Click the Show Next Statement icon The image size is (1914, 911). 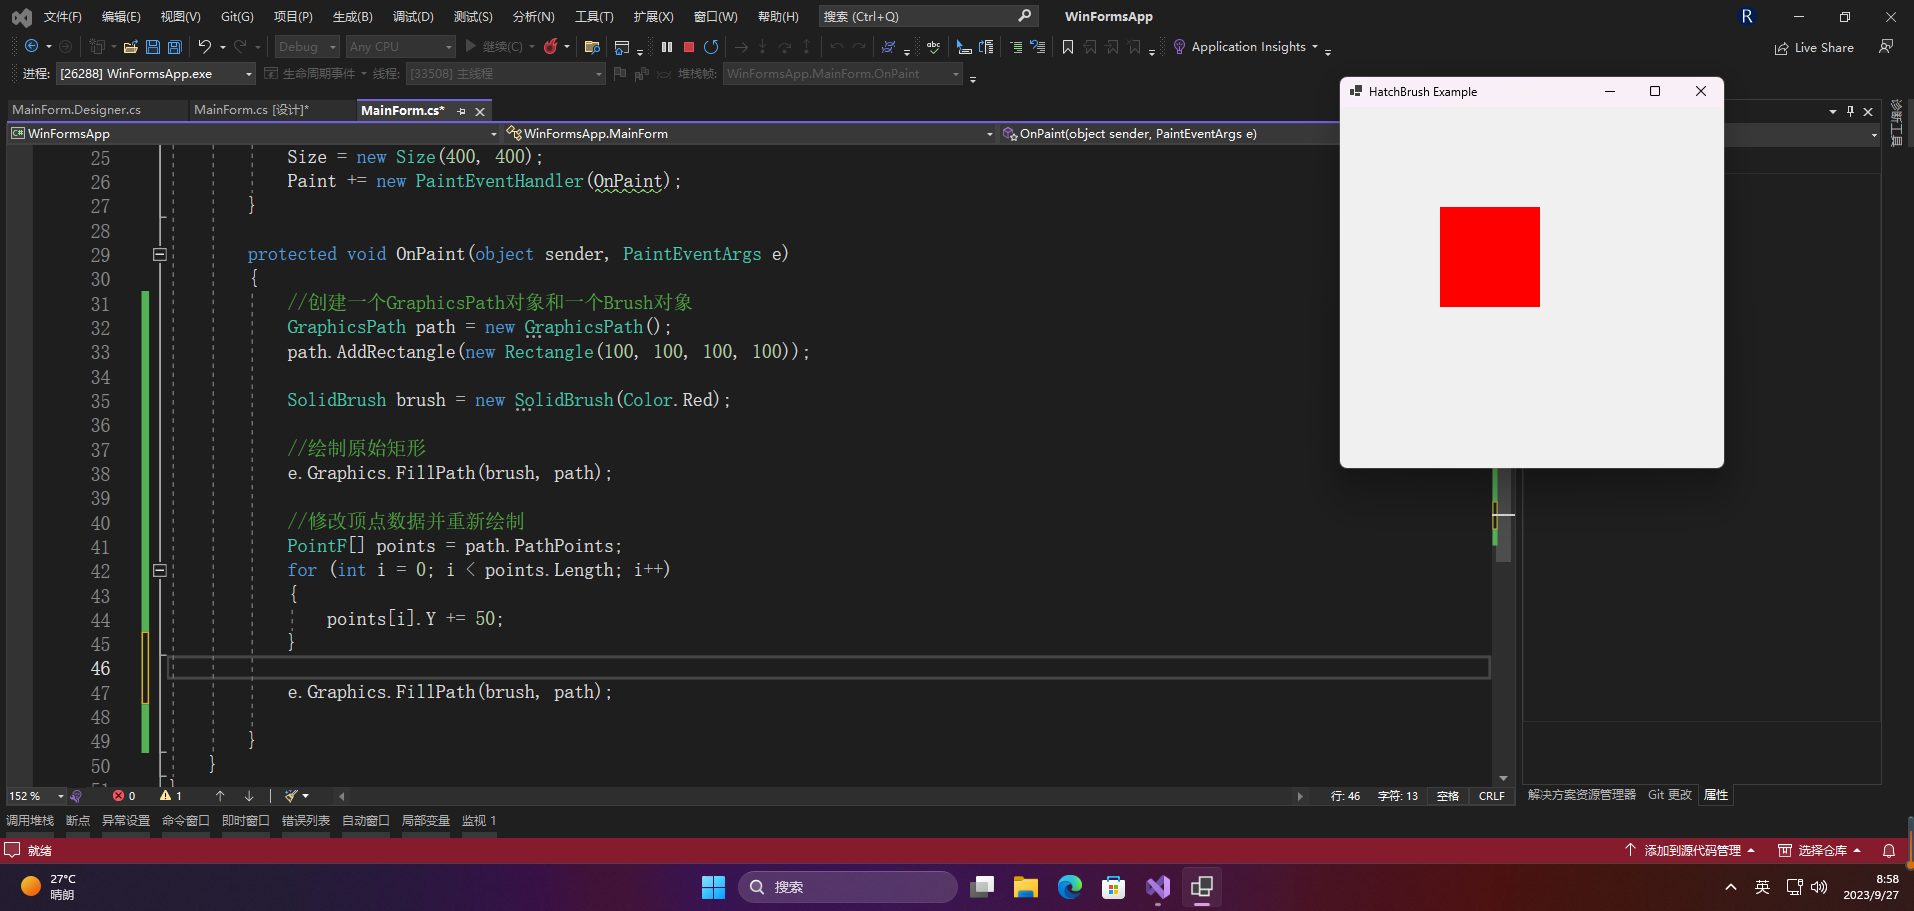click(741, 46)
